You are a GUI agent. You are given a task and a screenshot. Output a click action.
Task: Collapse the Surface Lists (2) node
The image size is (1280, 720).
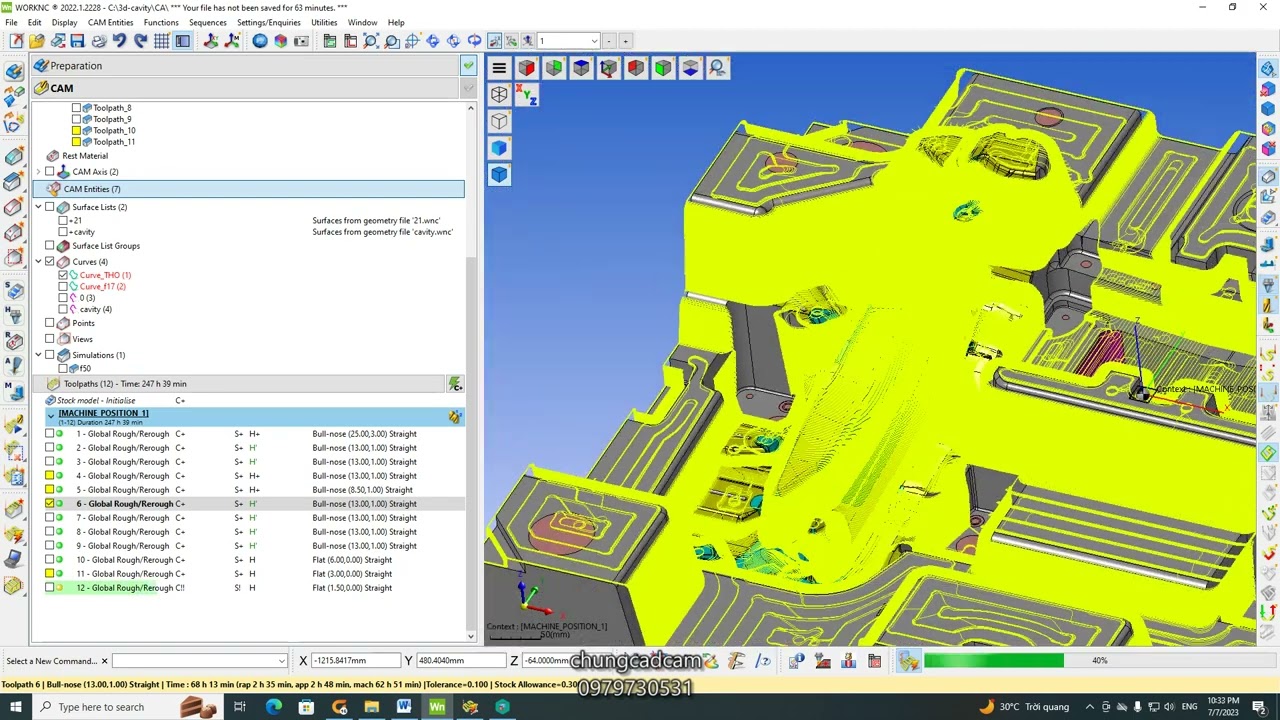point(38,207)
